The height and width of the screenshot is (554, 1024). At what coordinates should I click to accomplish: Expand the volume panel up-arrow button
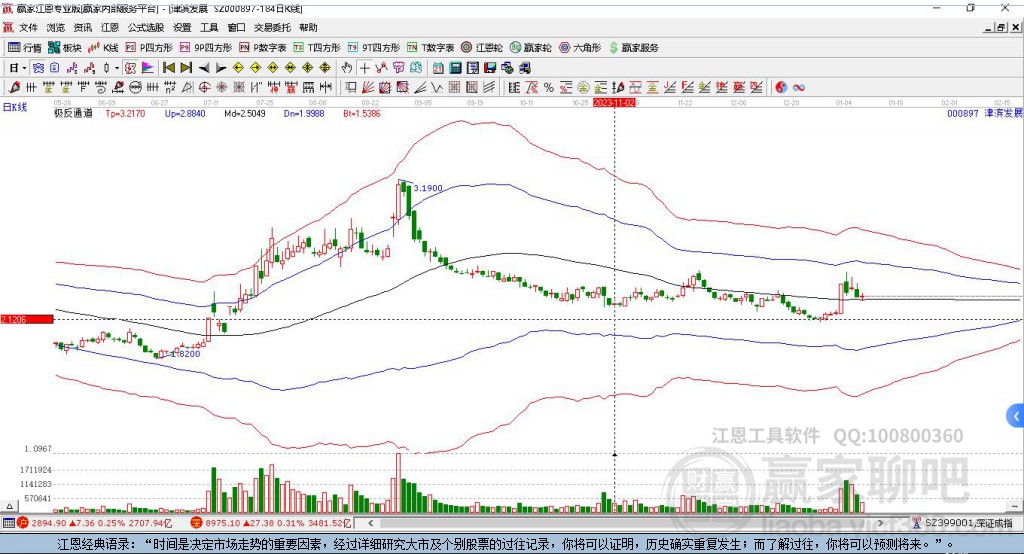pos(10,506)
